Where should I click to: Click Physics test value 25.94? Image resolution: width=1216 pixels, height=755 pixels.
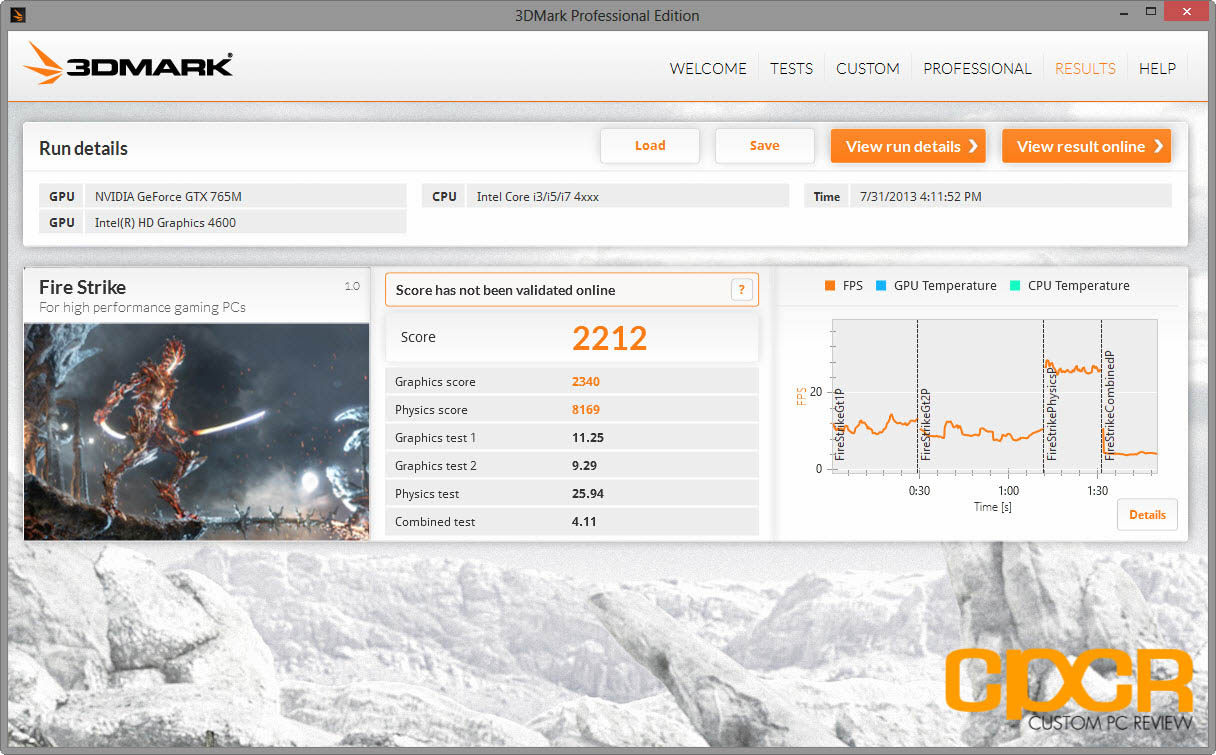point(588,494)
